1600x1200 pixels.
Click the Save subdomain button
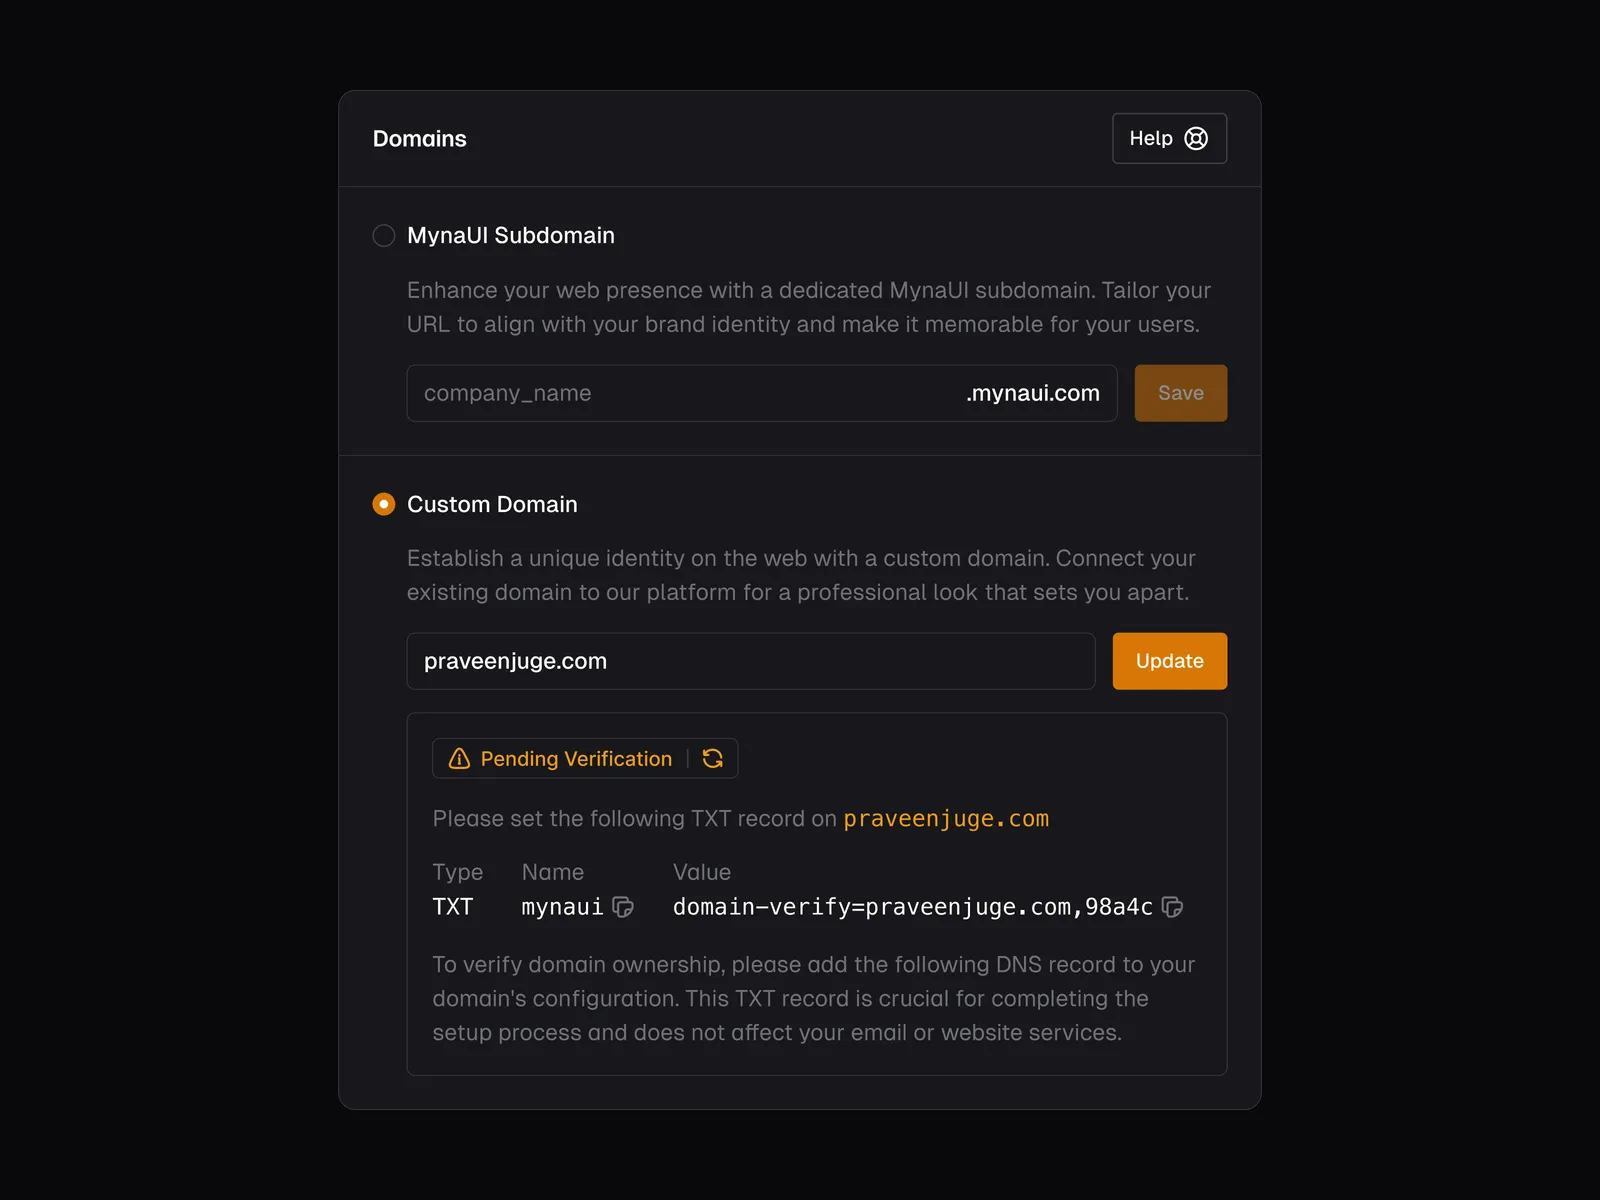[1180, 393]
